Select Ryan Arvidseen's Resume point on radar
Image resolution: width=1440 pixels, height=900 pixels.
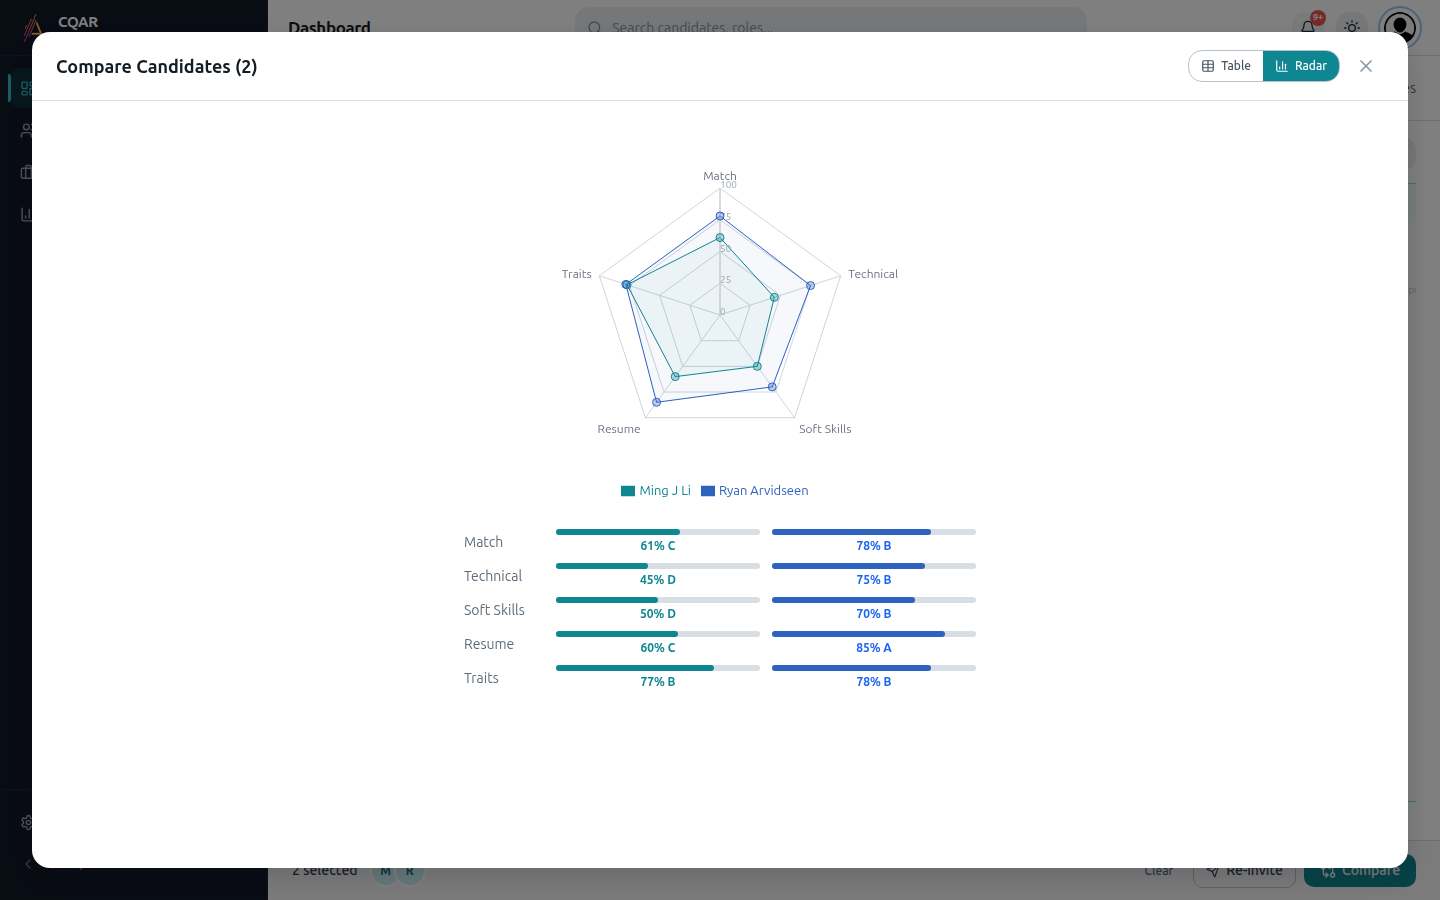click(x=657, y=402)
